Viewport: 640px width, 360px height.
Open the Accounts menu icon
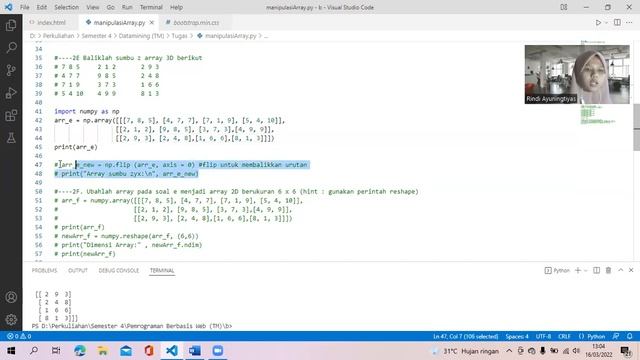[11, 297]
